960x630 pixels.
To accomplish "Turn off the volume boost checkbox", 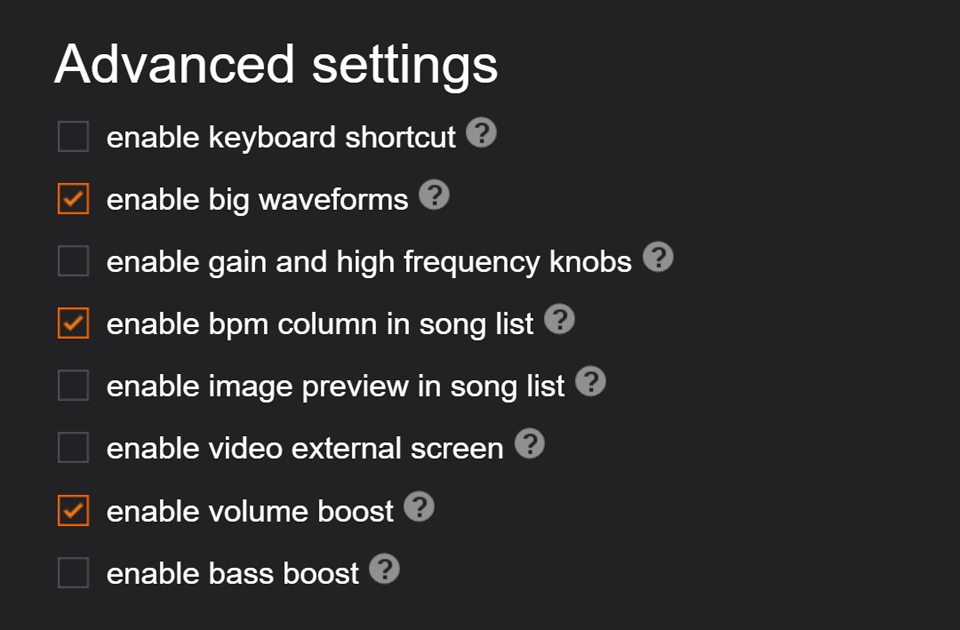I will [x=72, y=510].
